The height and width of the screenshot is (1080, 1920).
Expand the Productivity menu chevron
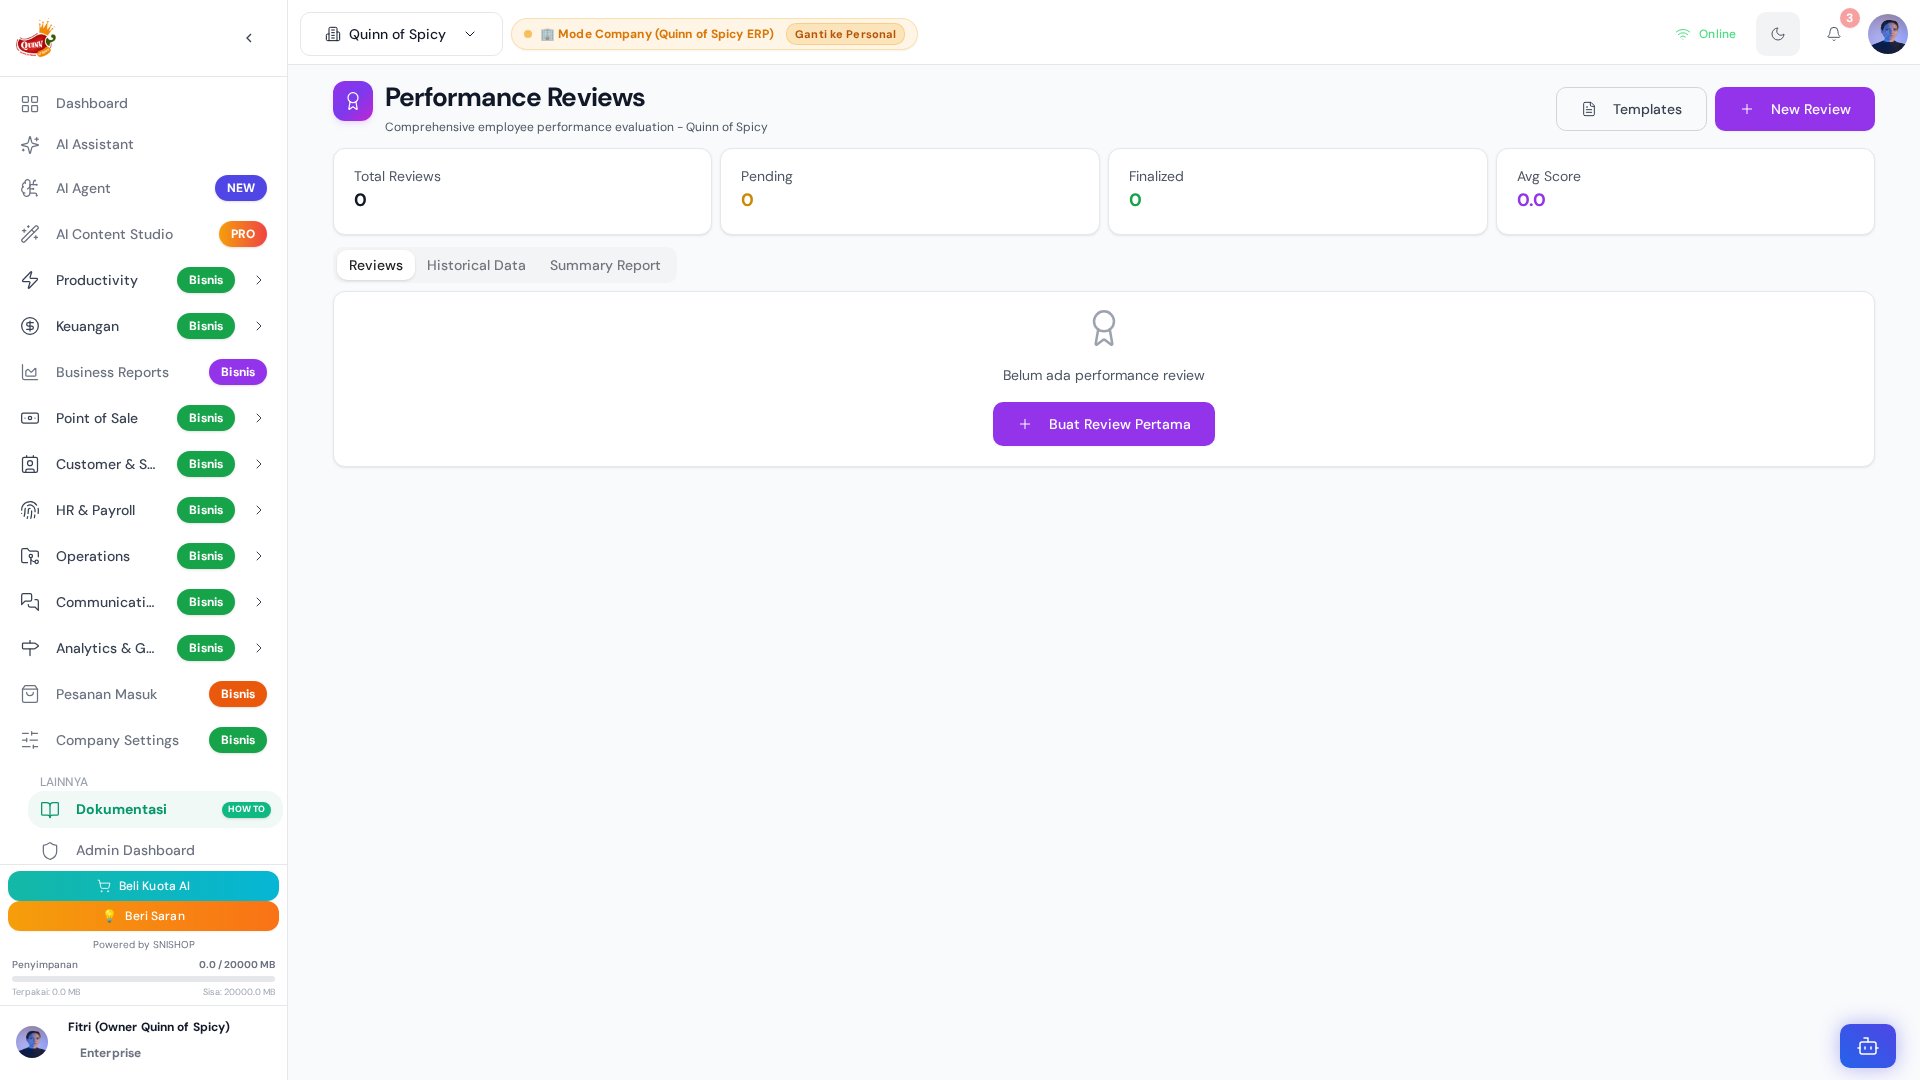pyautogui.click(x=259, y=280)
